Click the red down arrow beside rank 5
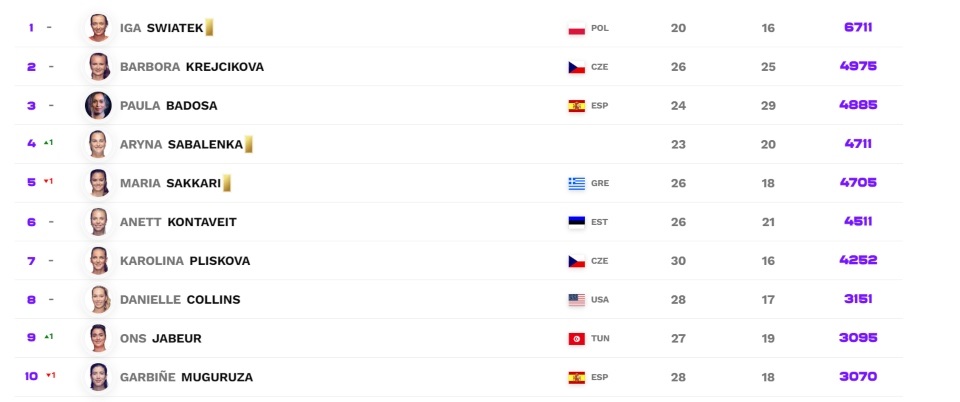This screenshot has width=960, height=402. (47, 182)
